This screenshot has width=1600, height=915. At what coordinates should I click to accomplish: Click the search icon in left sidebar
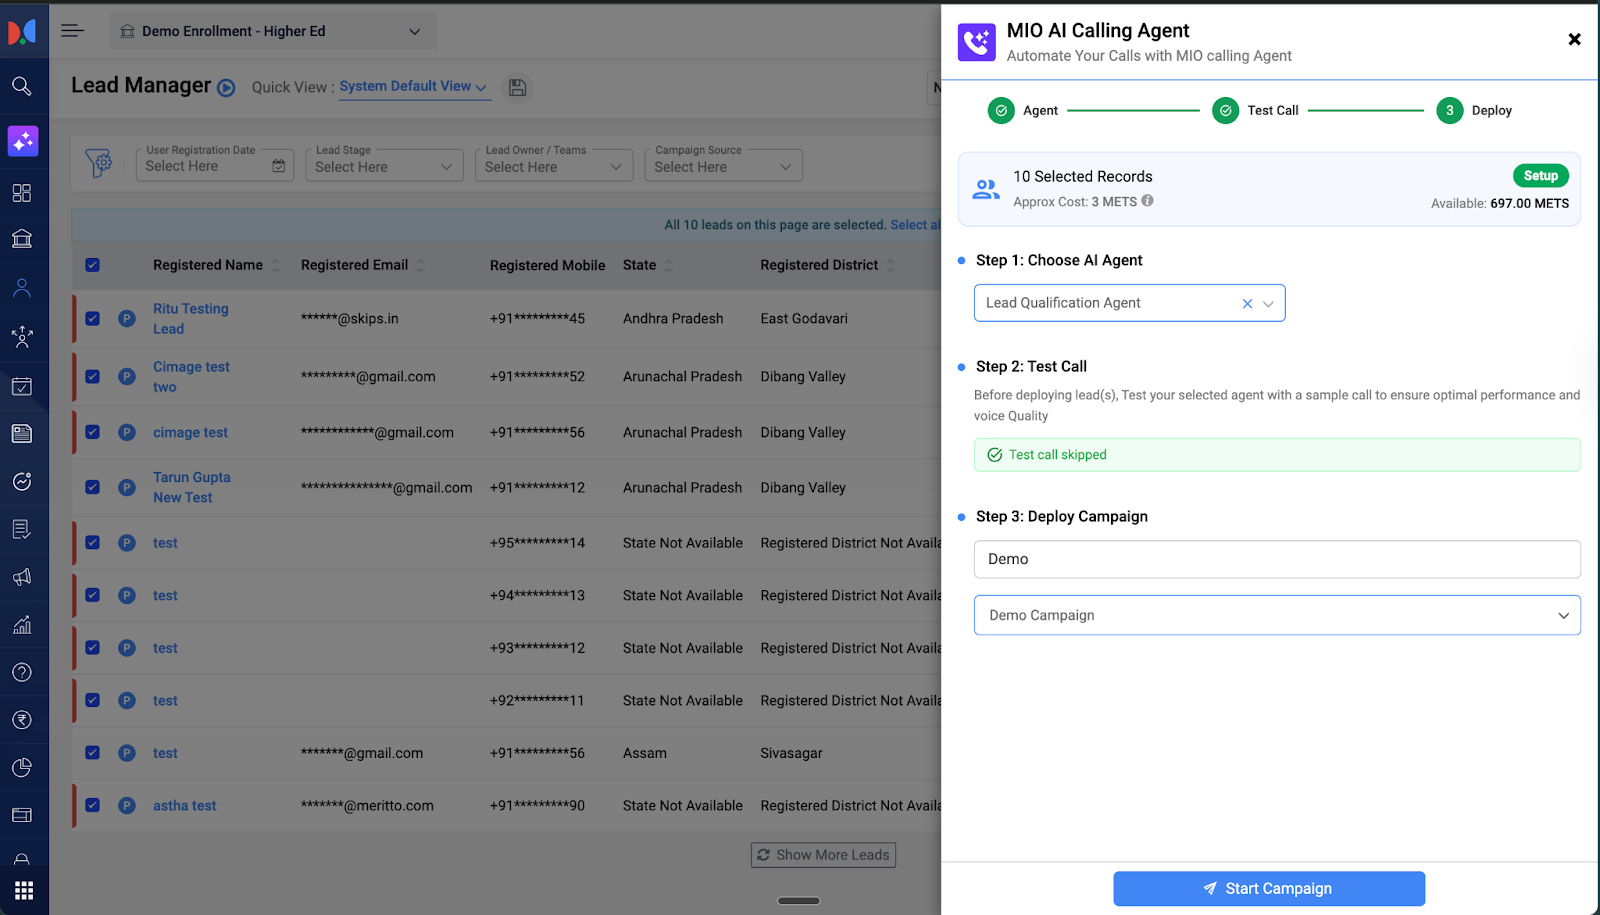pos(22,86)
